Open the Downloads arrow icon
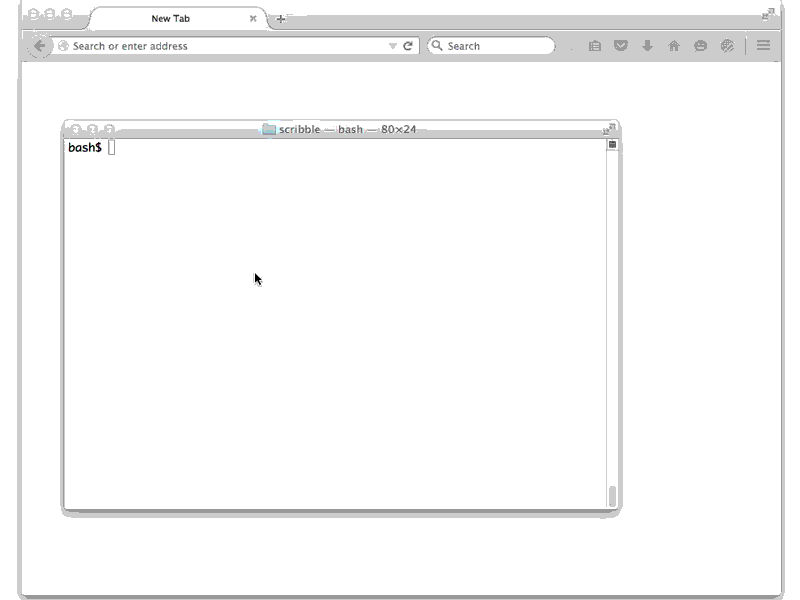The height and width of the screenshot is (600, 800). [x=647, y=46]
